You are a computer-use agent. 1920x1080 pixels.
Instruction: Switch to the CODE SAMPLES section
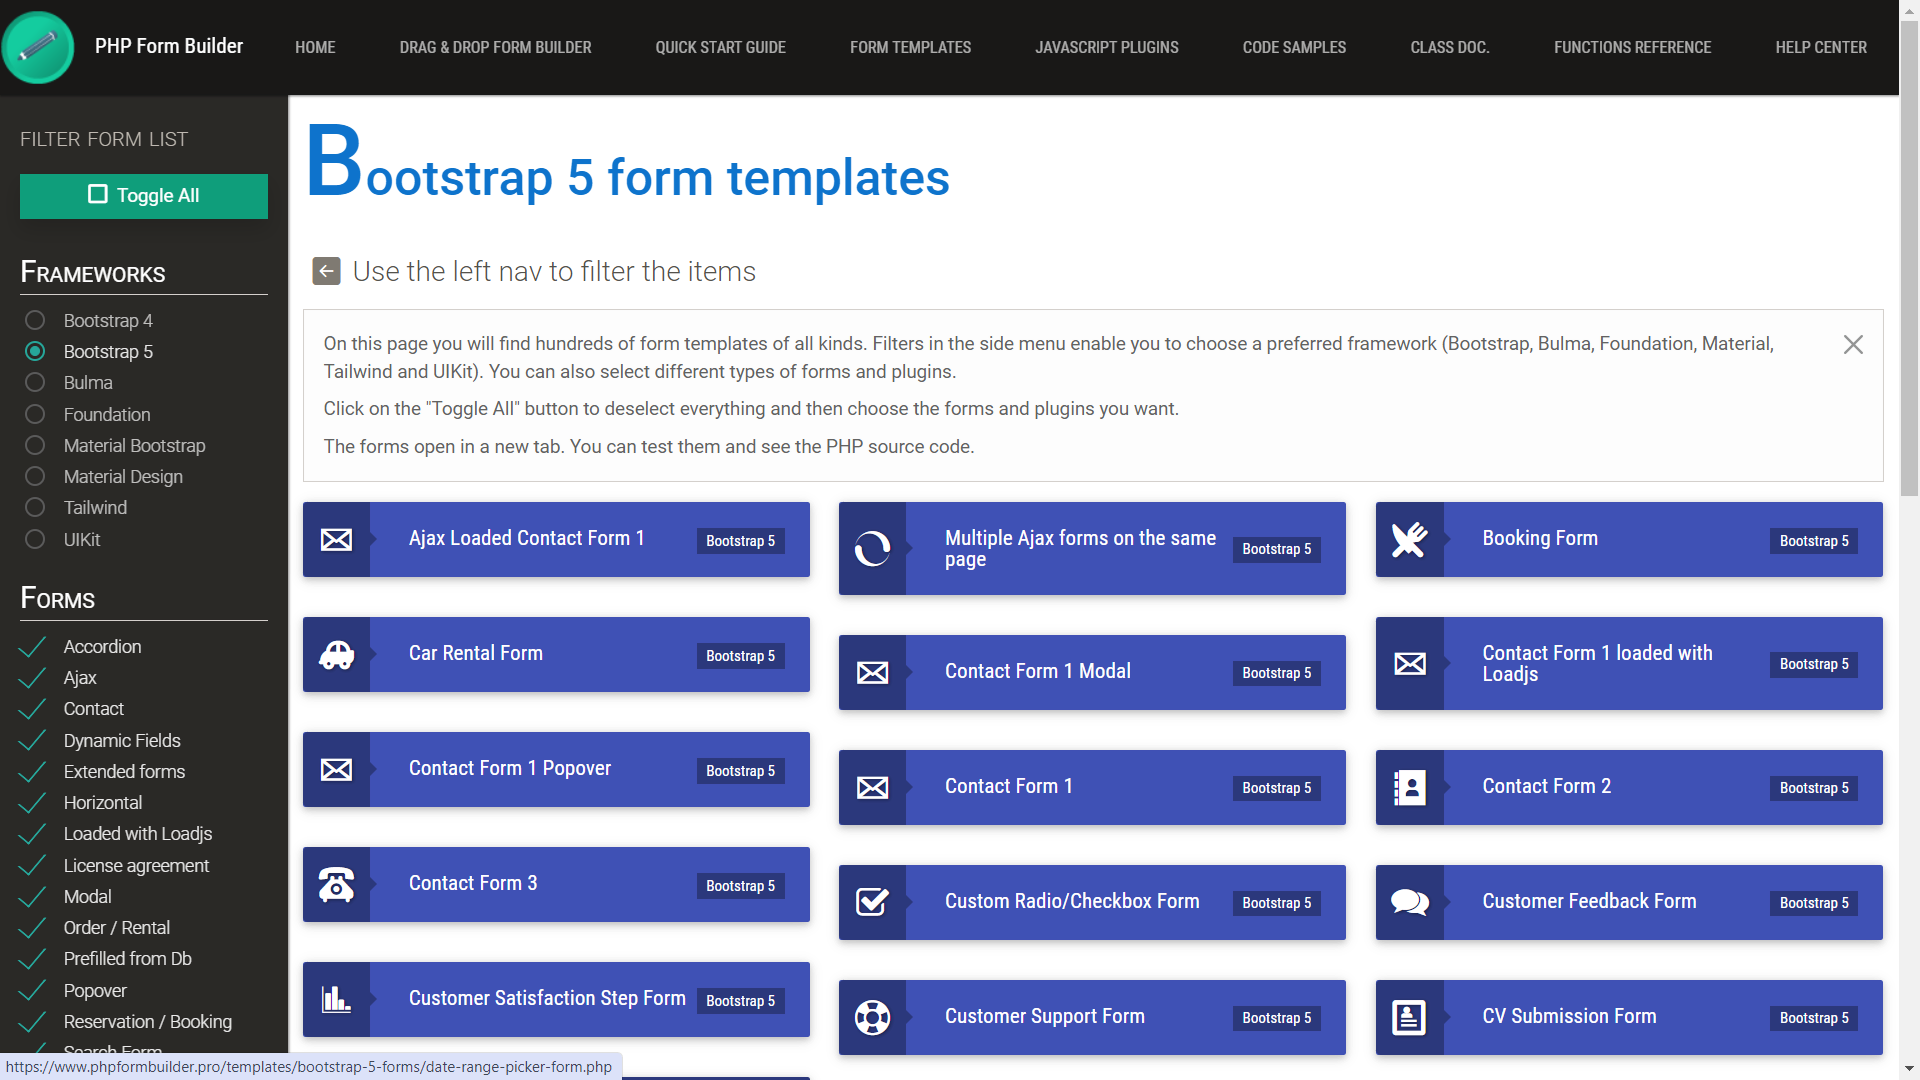(1294, 47)
